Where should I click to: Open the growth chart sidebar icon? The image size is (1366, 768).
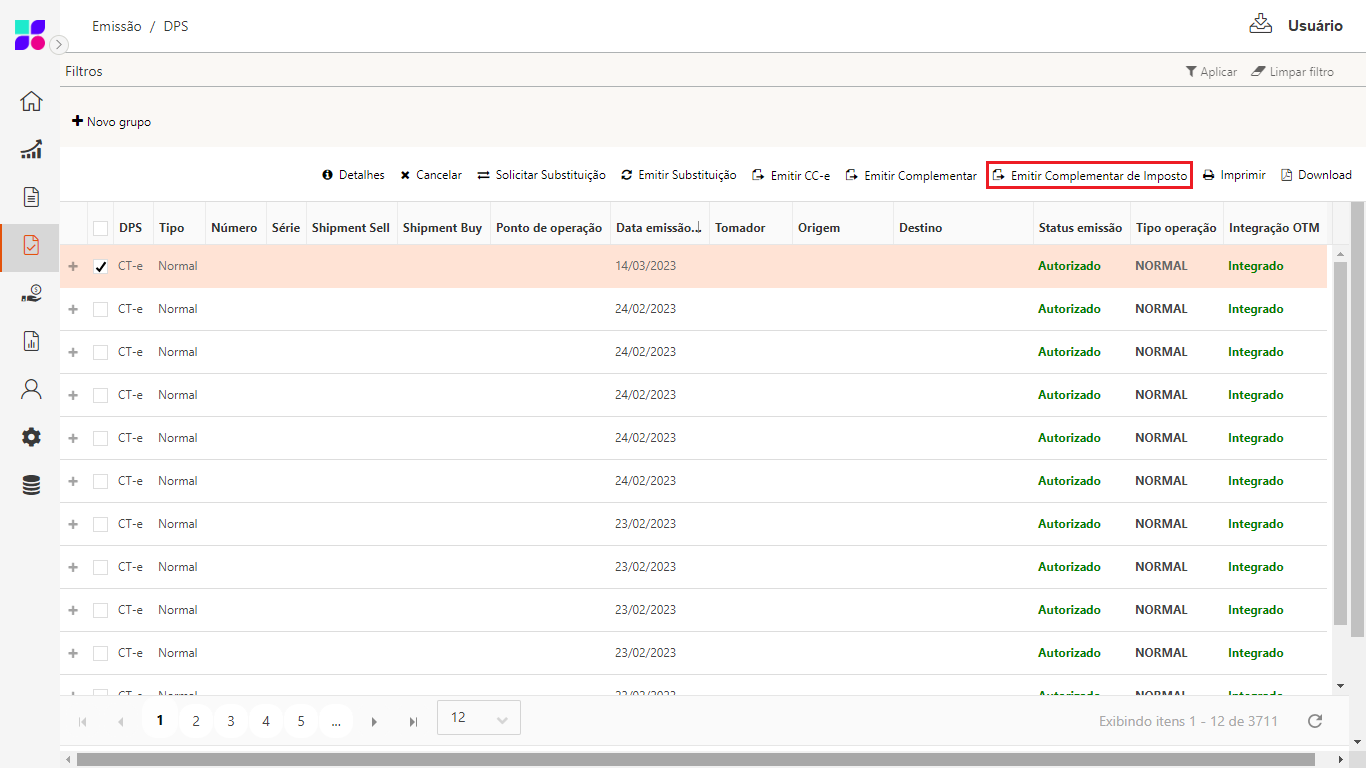(x=31, y=149)
